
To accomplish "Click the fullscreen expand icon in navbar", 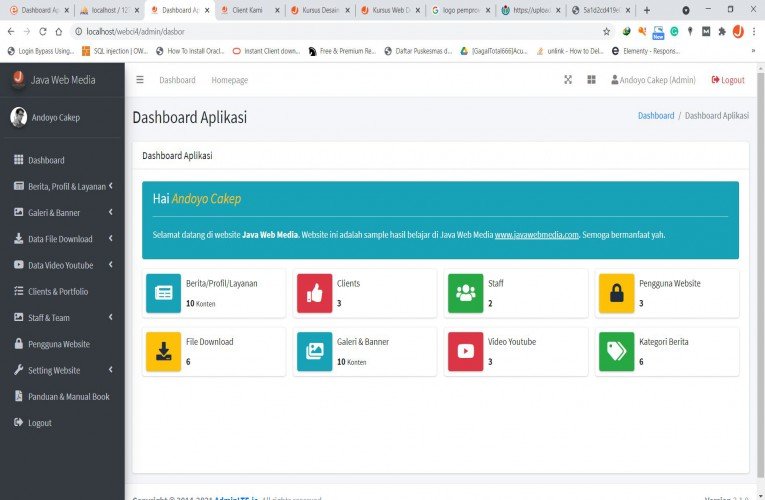I will (568, 80).
